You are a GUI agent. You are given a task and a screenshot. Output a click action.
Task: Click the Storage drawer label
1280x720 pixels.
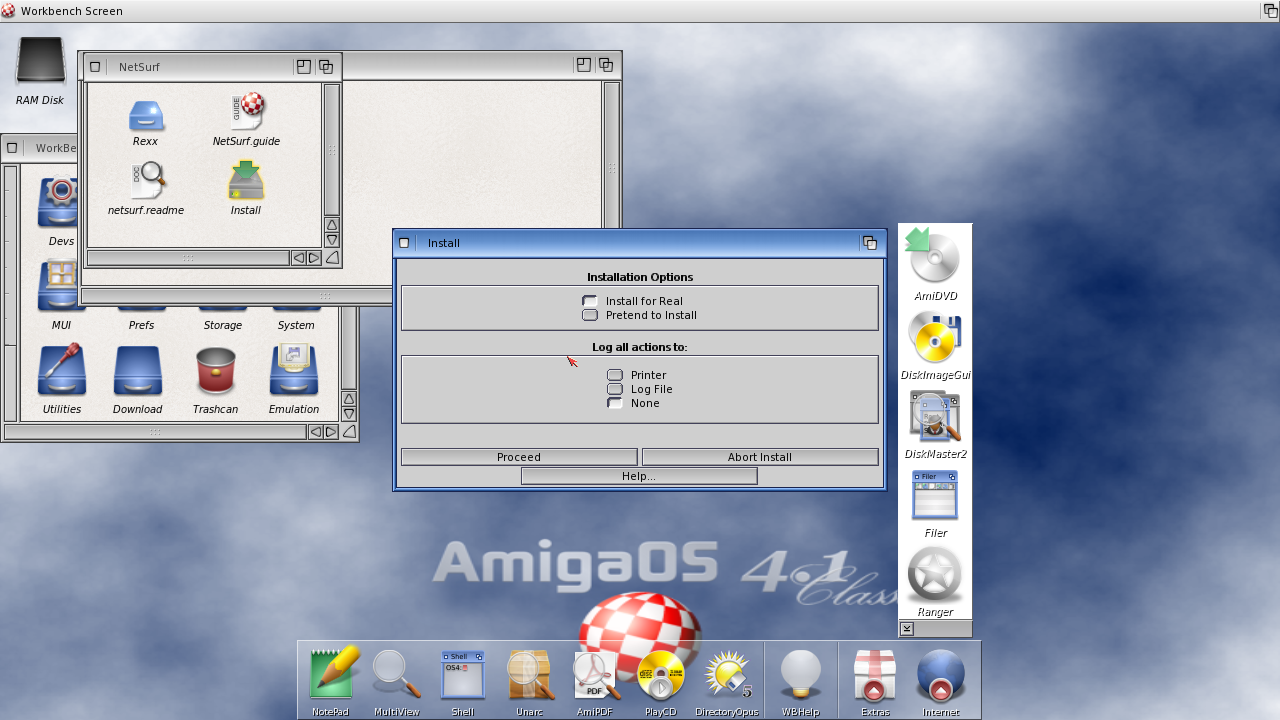pos(222,325)
